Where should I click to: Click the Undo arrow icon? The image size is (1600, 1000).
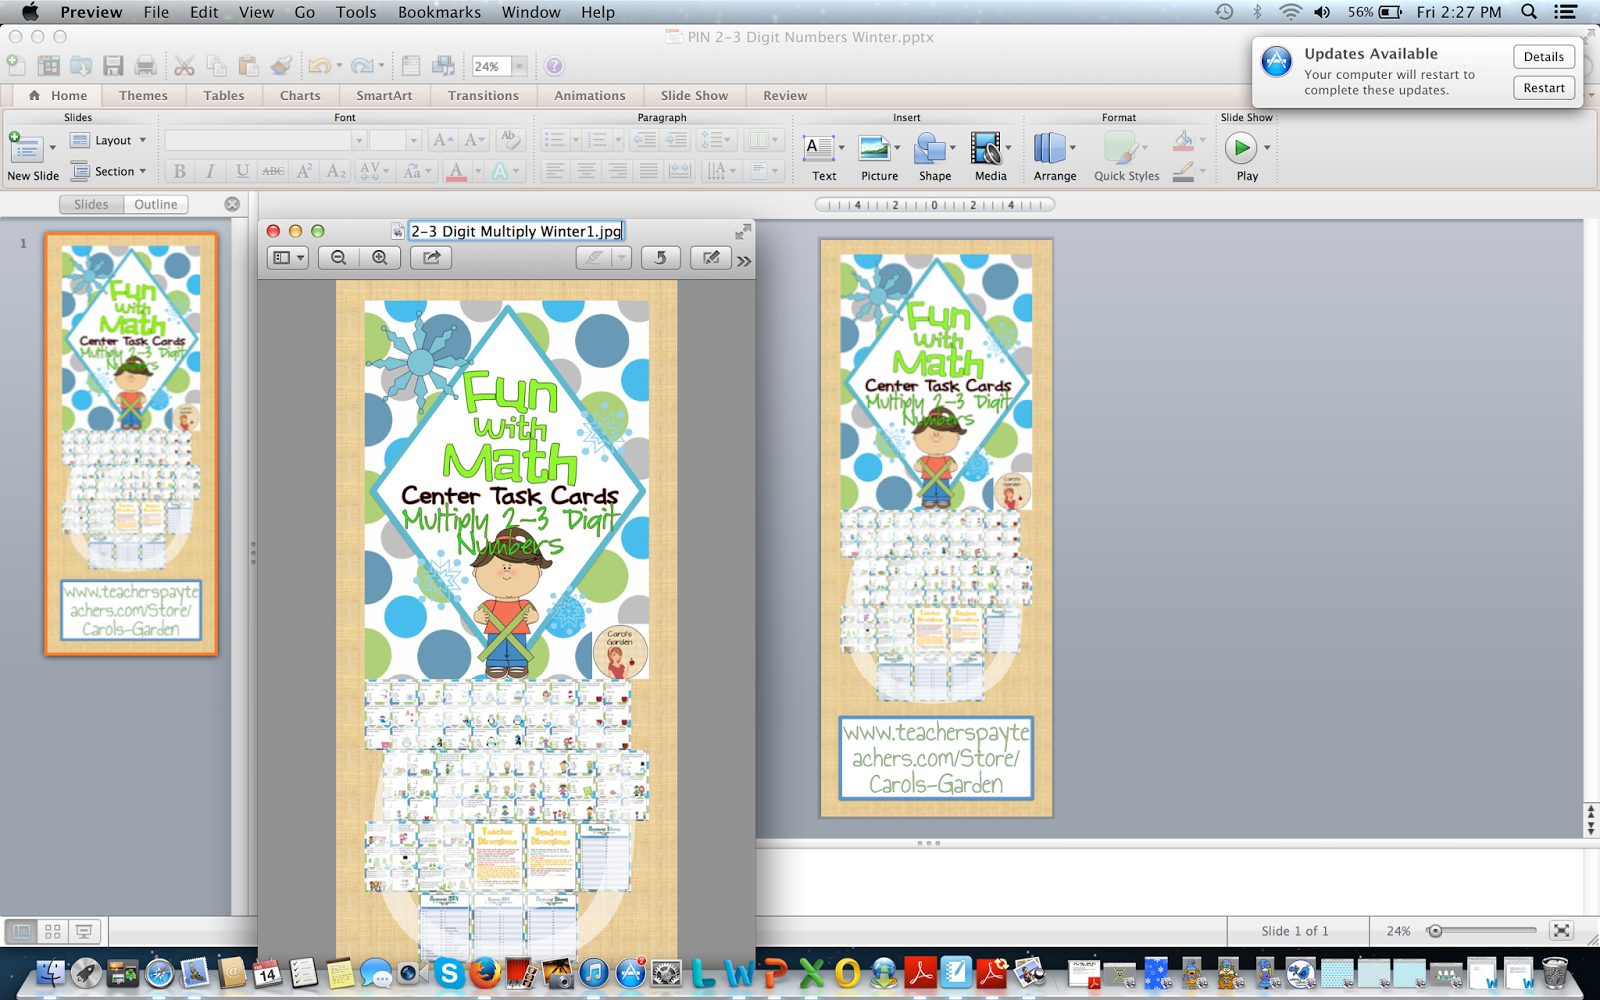coord(319,66)
